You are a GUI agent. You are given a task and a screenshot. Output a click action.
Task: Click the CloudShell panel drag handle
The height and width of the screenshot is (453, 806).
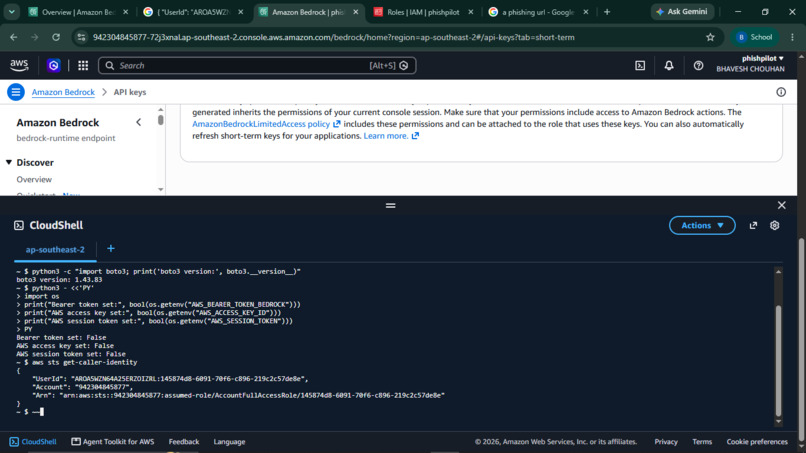click(391, 206)
